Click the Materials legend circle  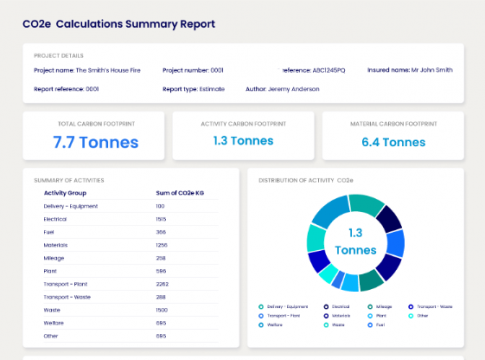326,316
